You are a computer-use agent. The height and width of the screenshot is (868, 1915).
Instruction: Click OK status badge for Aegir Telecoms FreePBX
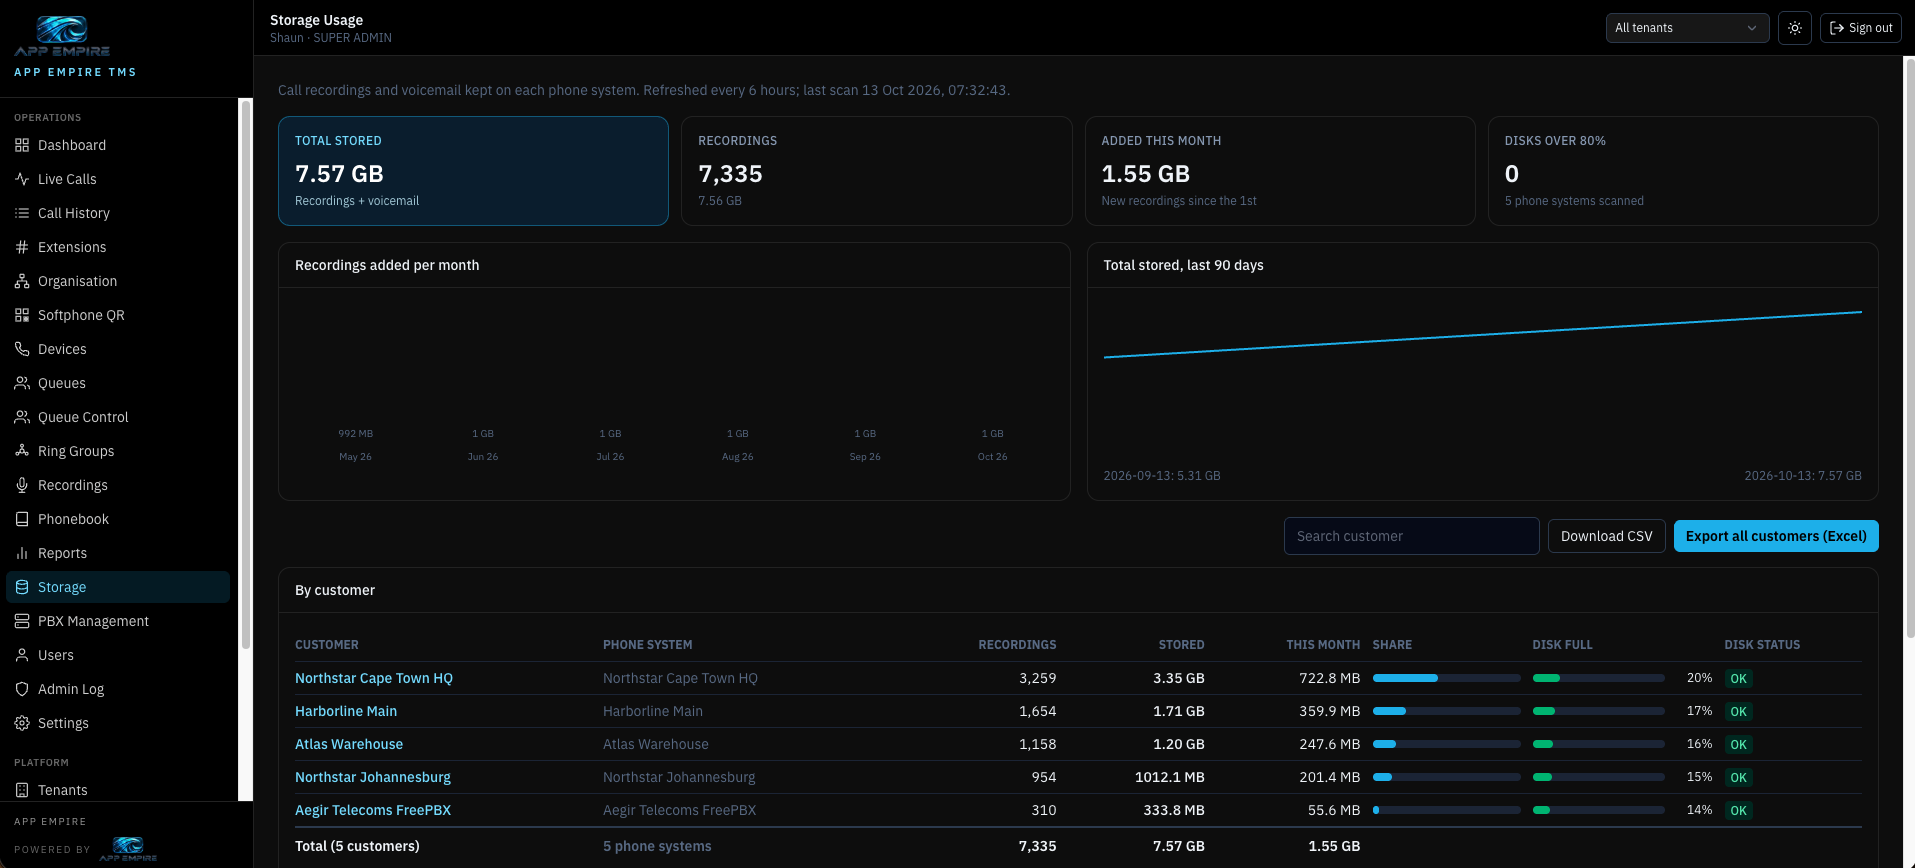coord(1739,810)
